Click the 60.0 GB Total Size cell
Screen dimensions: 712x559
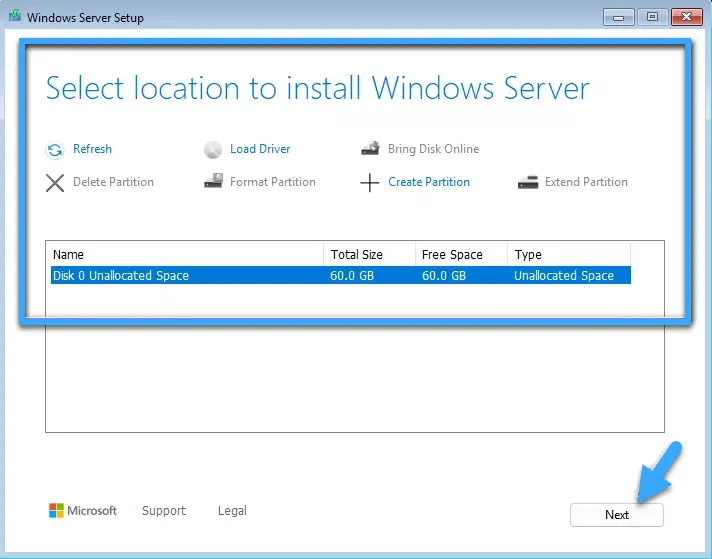pos(352,276)
